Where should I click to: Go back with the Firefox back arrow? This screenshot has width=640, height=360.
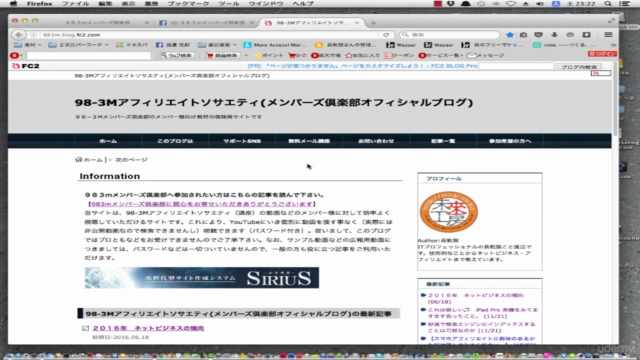click(18, 35)
